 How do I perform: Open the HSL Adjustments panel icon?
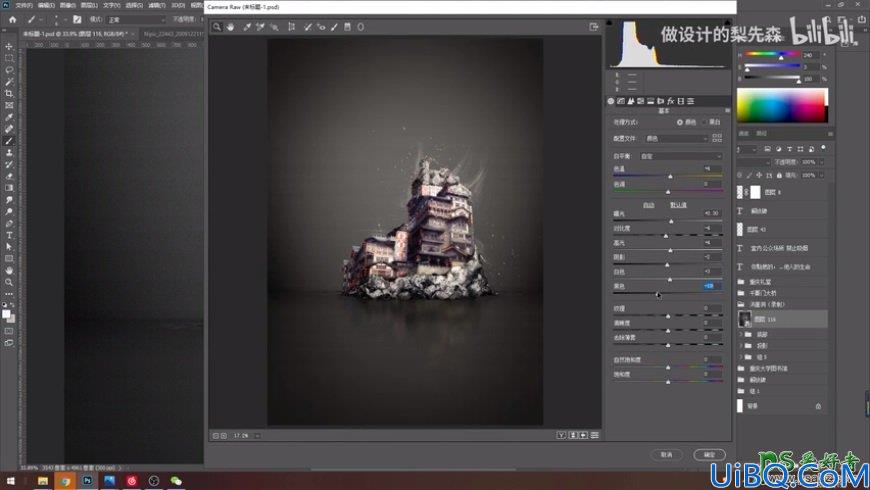coord(641,101)
